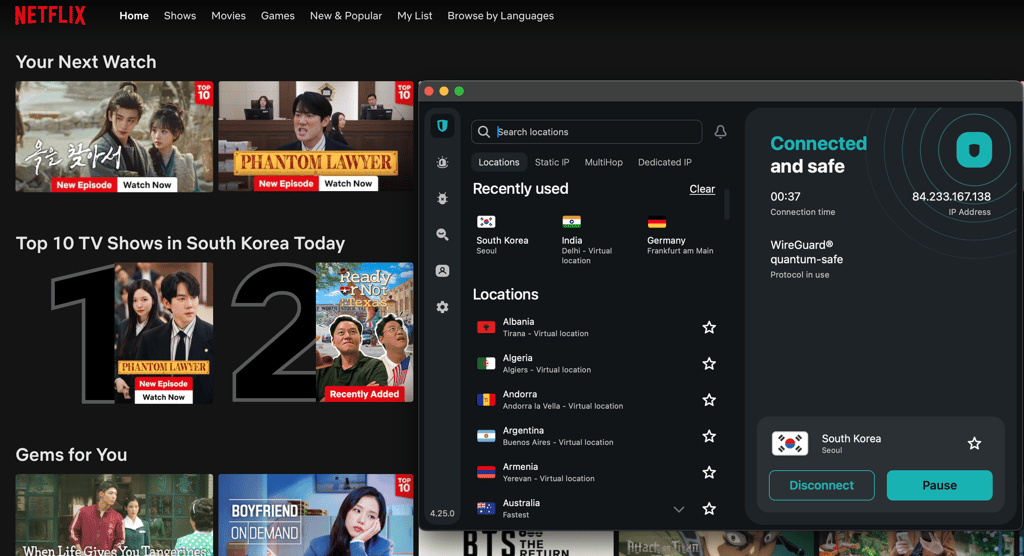The image size is (1024, 556).
Task: Open Browse by Languages on Netflix
Action: point(500,16)
